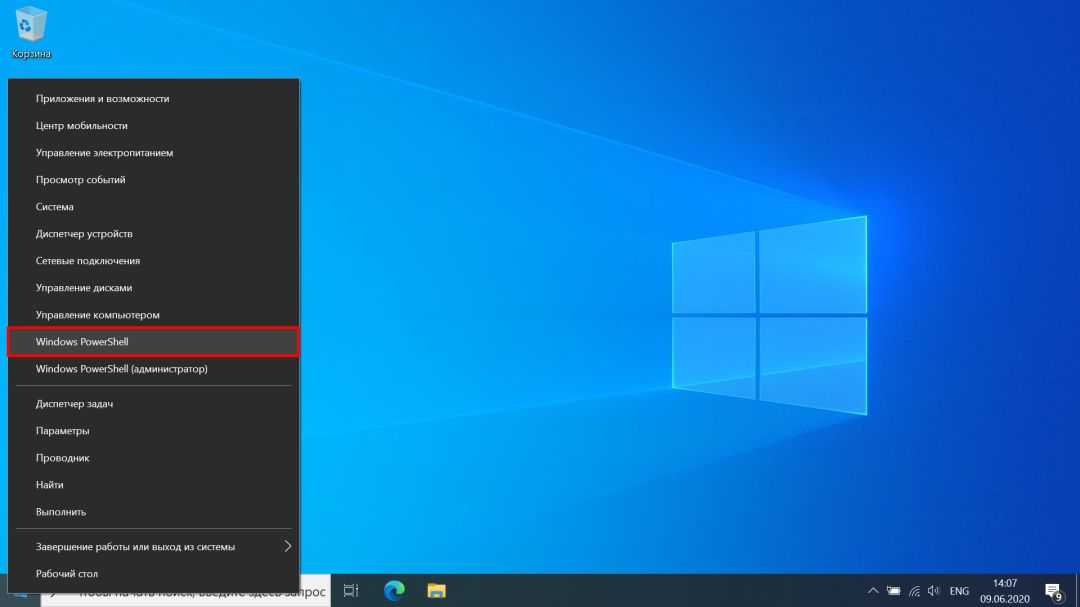1080x607 pixels.
Task: Open 'Диспетчер устройств' from the menu
Action: [153, 234]
